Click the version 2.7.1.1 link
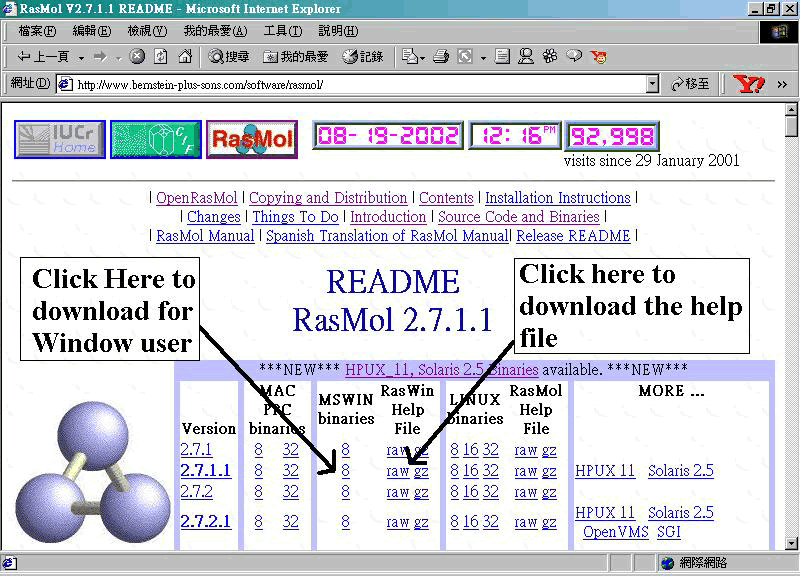Viewport: 800px width, 576px height. tap(206, 470)
